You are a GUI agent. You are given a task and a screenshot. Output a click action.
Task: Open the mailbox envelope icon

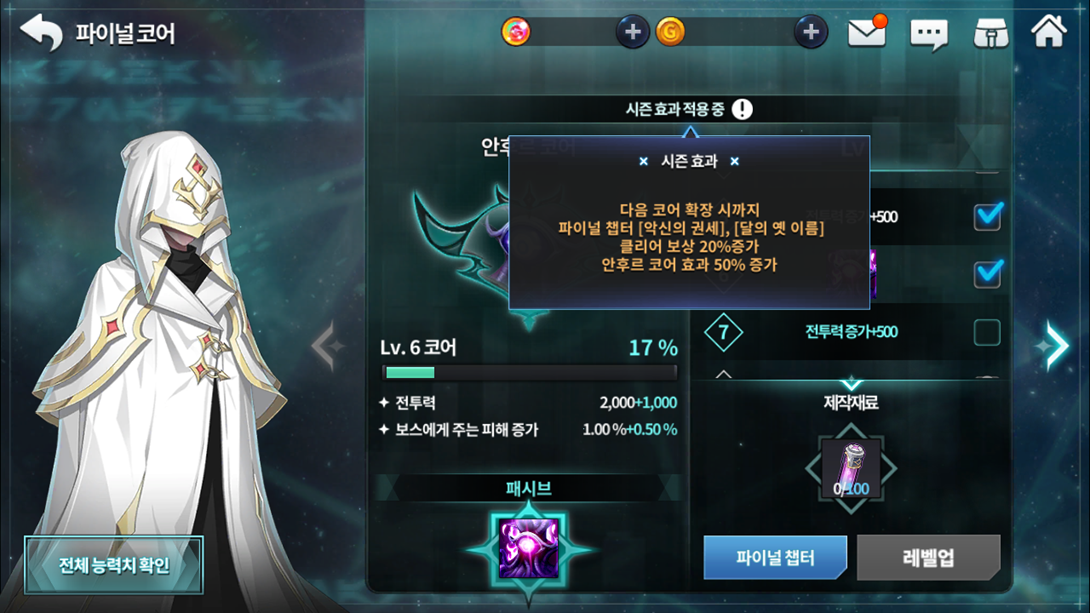867,32
